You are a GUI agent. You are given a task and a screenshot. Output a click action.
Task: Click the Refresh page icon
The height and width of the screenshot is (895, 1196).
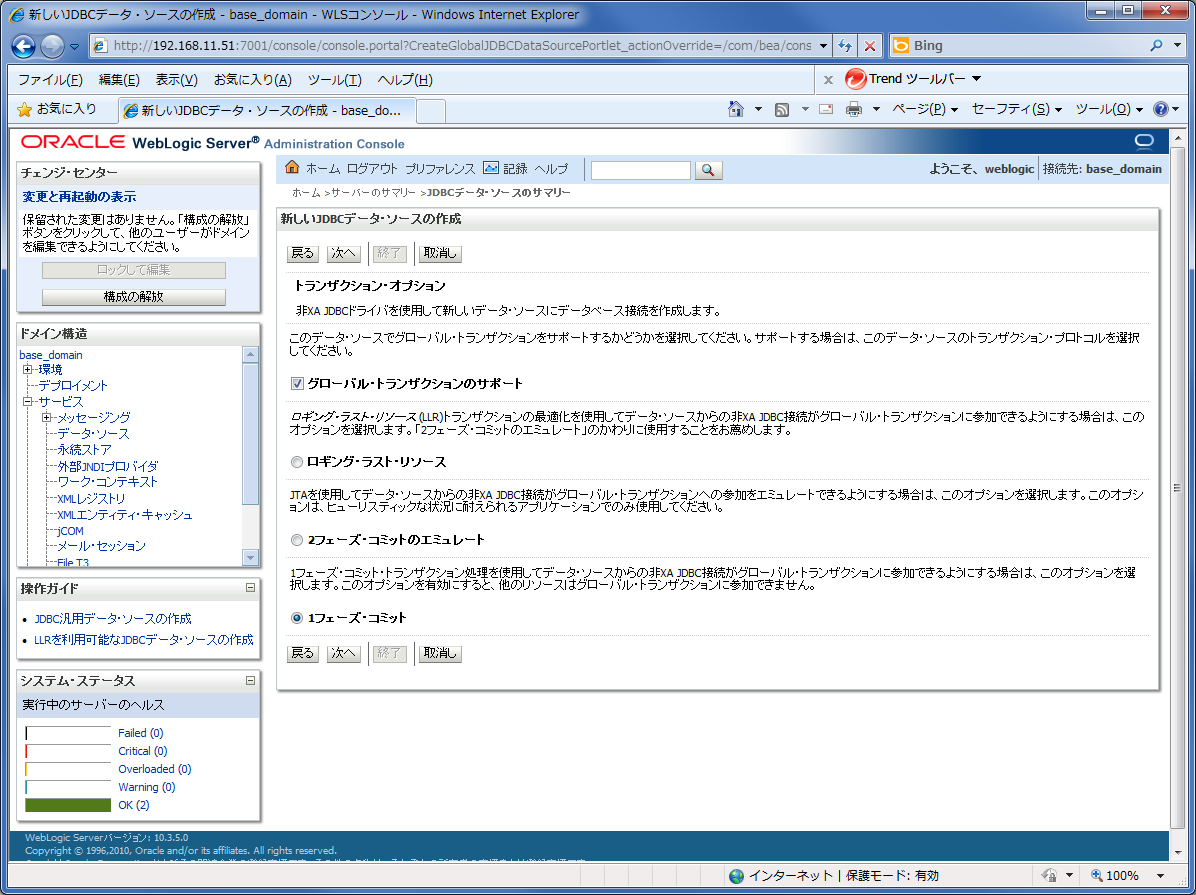844,46
